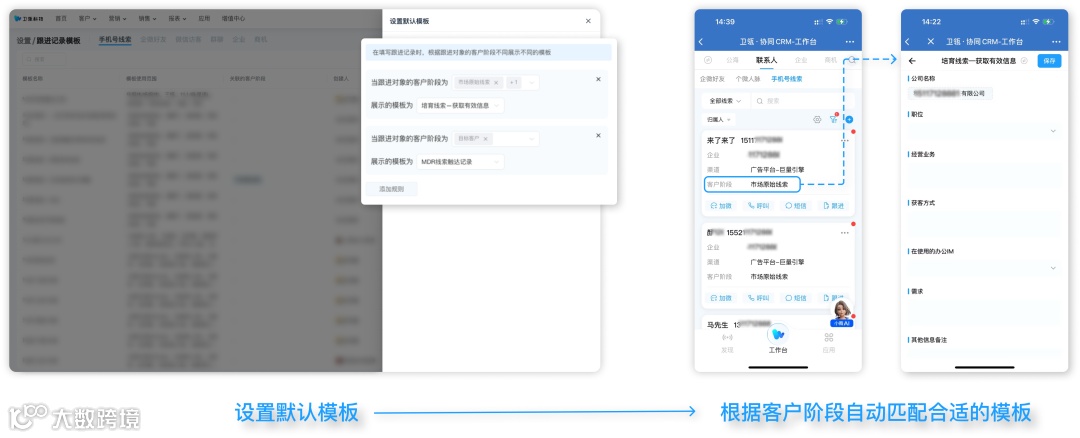Select the 个微人脉 sub-tab
This screenshot has height=438, width=1080.
pos(749,79)
